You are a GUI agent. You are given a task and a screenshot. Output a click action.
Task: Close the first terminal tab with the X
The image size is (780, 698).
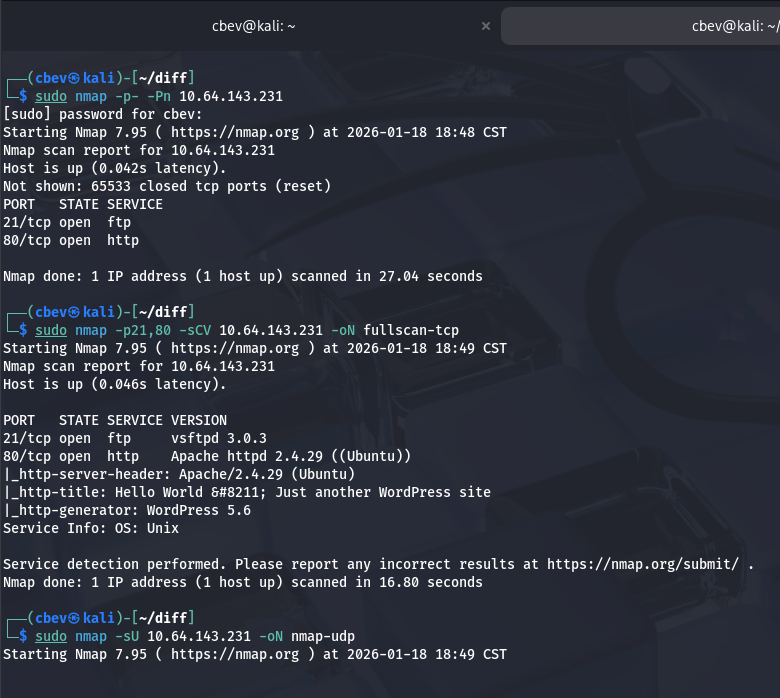point(485,27)
